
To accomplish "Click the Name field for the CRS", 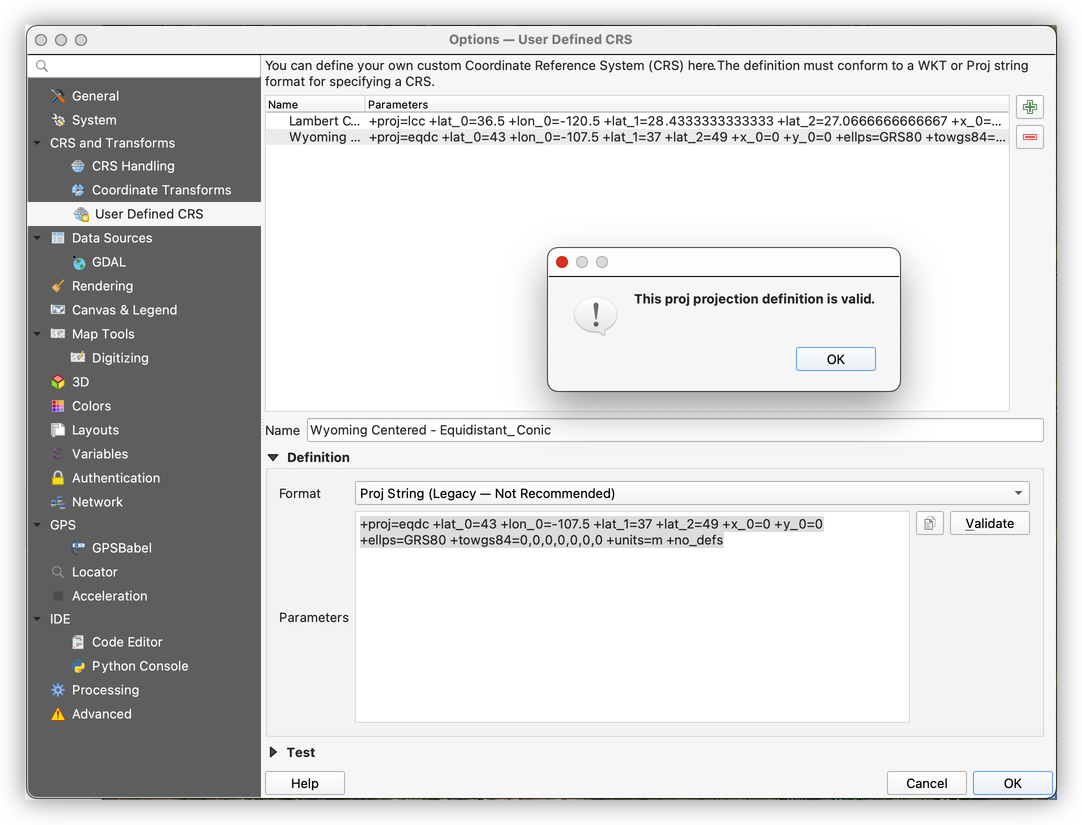I will coord(674,430).
